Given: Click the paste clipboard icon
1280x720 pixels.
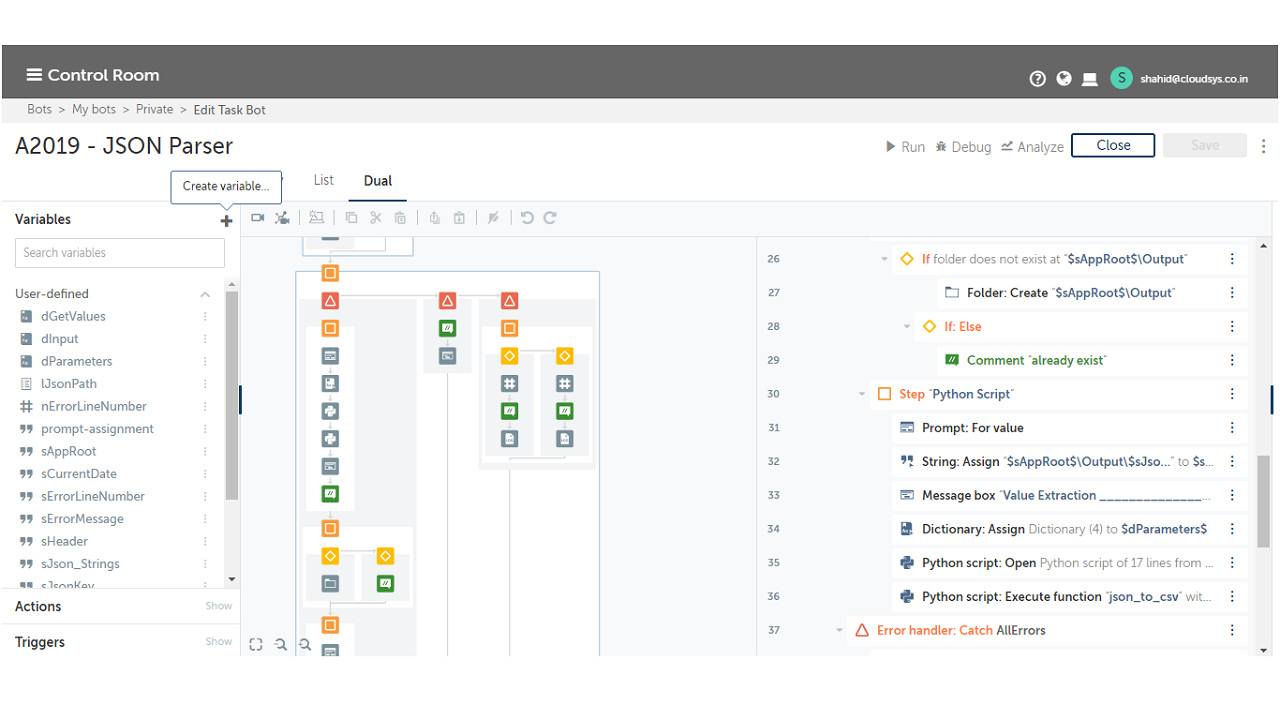Looking at the screenshot, I should (400, 218).
